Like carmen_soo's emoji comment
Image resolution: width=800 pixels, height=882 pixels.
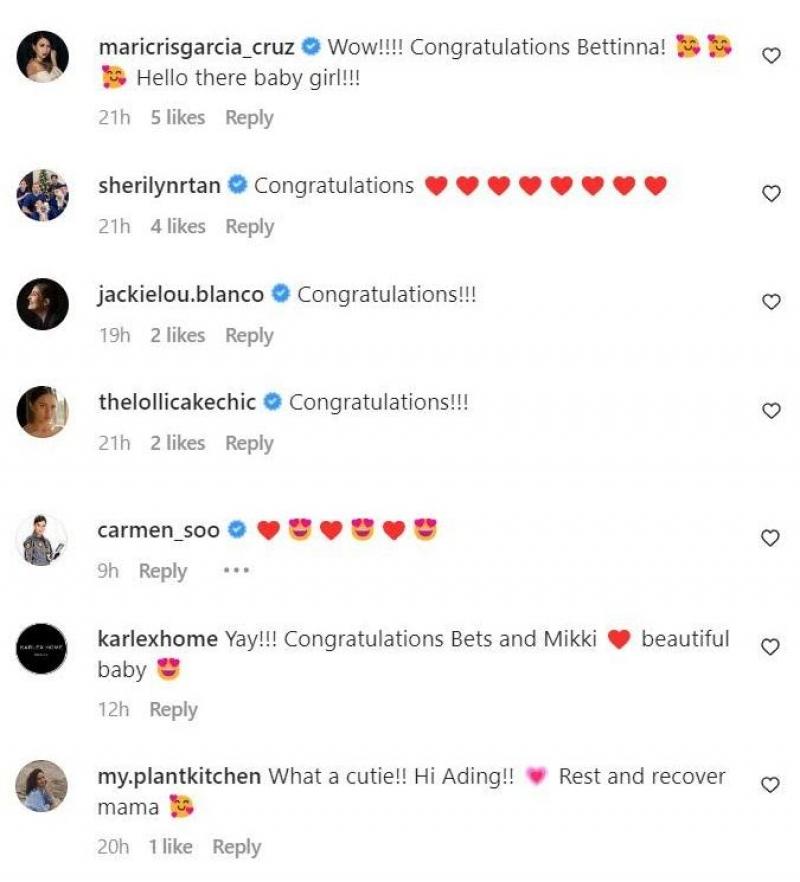pos(771,538)
